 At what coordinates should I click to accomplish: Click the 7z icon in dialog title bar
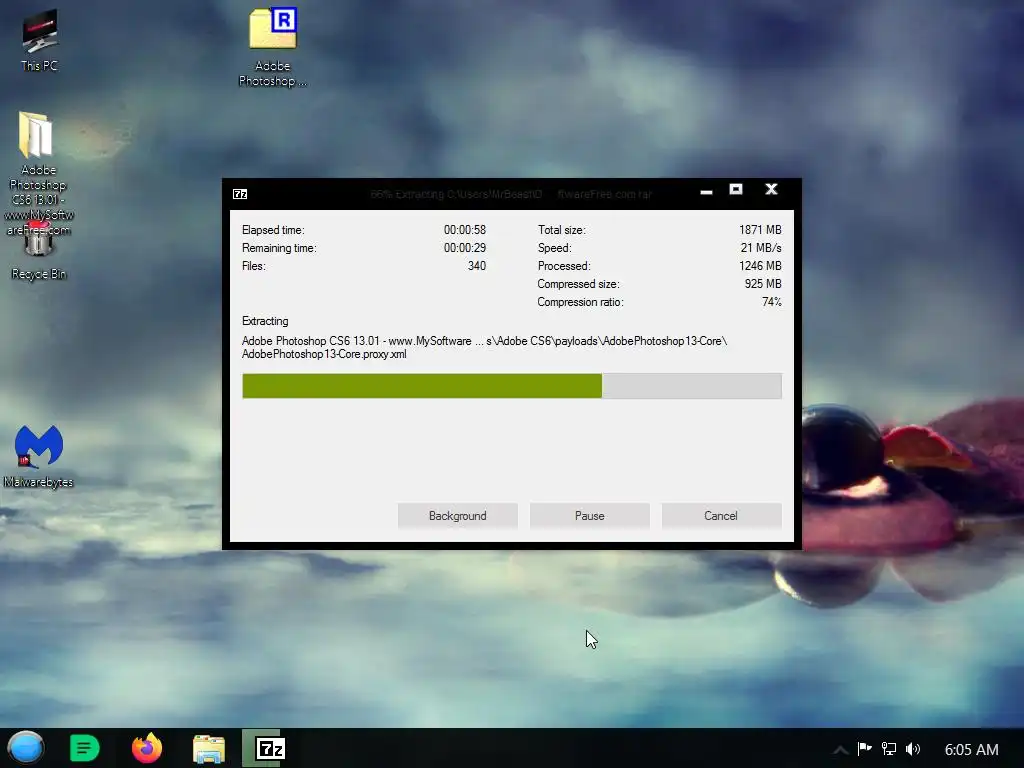[x=240, y=194]
